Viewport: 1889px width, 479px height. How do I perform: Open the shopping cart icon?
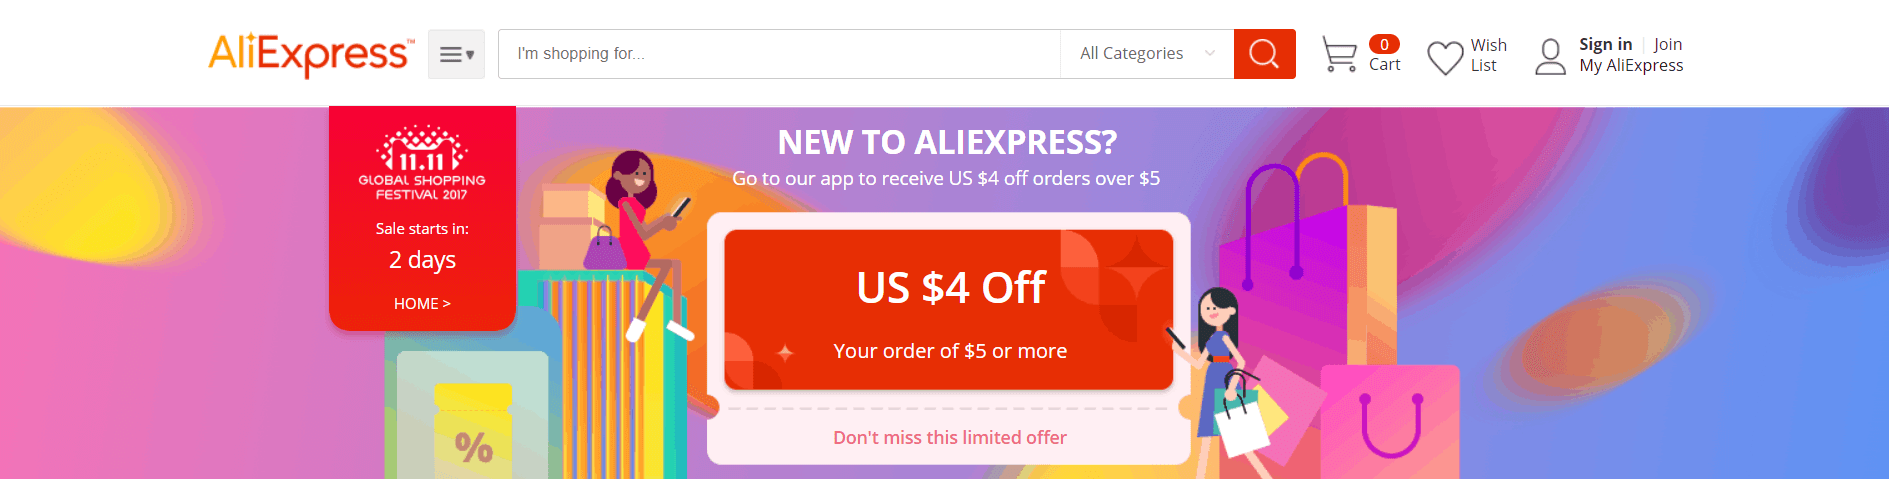[x=1339, y=55]
